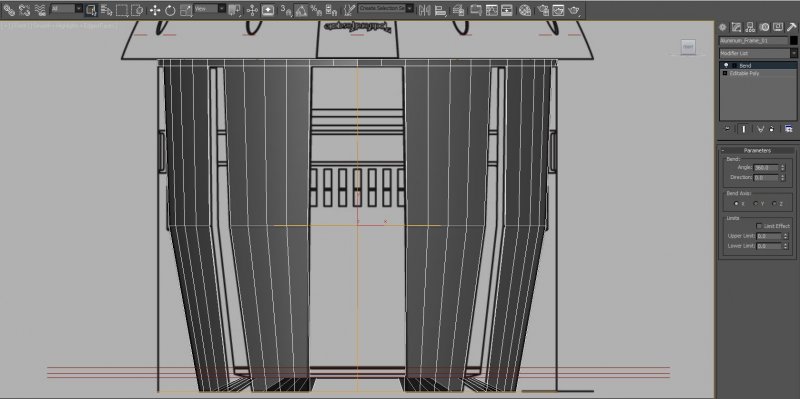Viewport: 800px width, 399px height.
Task: Open the Material Editor icon
Action: click(525, 10)
